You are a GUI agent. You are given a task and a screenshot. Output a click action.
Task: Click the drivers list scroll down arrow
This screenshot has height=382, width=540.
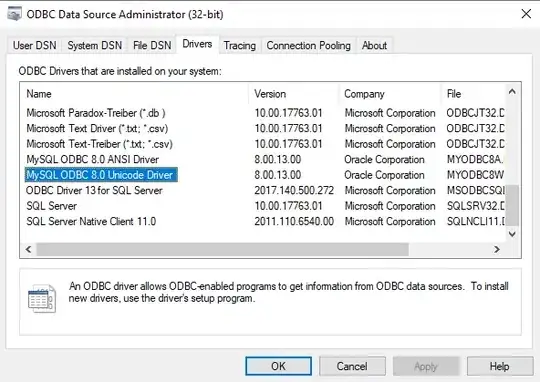[512, 234]
